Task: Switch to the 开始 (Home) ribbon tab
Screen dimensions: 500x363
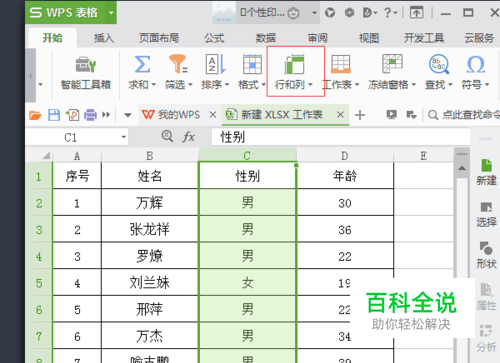Action: pyautogui.click(x=53, y=38)
